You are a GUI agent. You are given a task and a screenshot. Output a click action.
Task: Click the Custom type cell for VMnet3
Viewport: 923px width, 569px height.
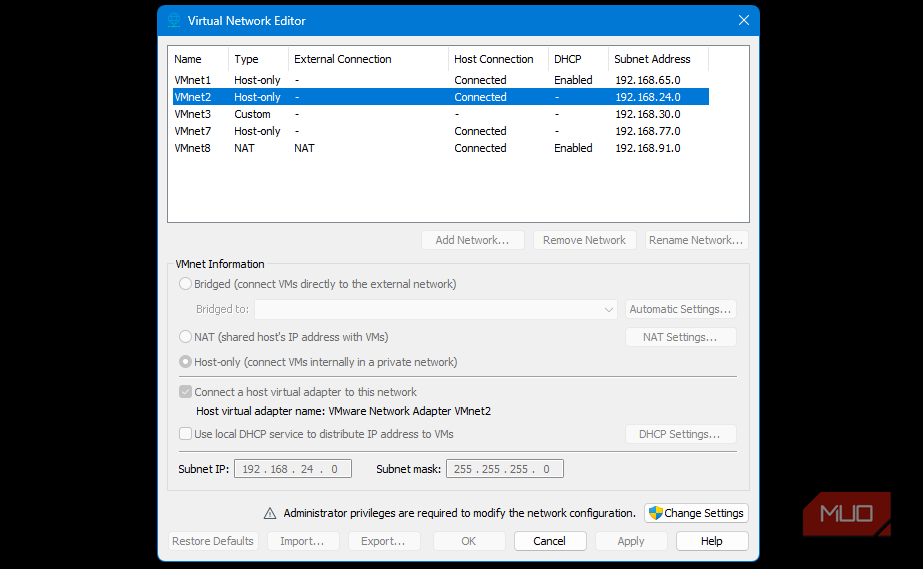pos(253,114)
